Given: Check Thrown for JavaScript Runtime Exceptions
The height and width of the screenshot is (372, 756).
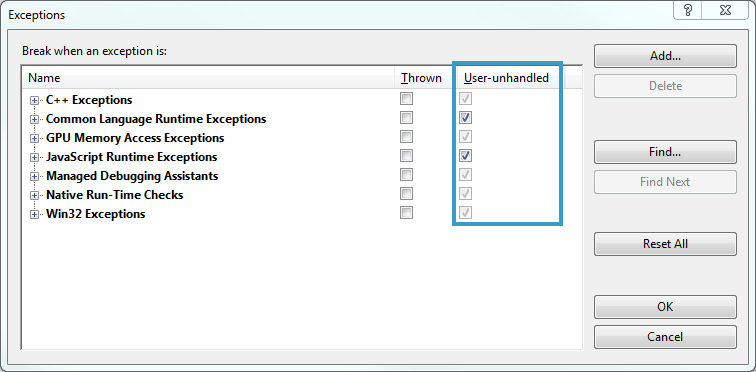Looking at the screenshot, I should click(x=406, y=156).
